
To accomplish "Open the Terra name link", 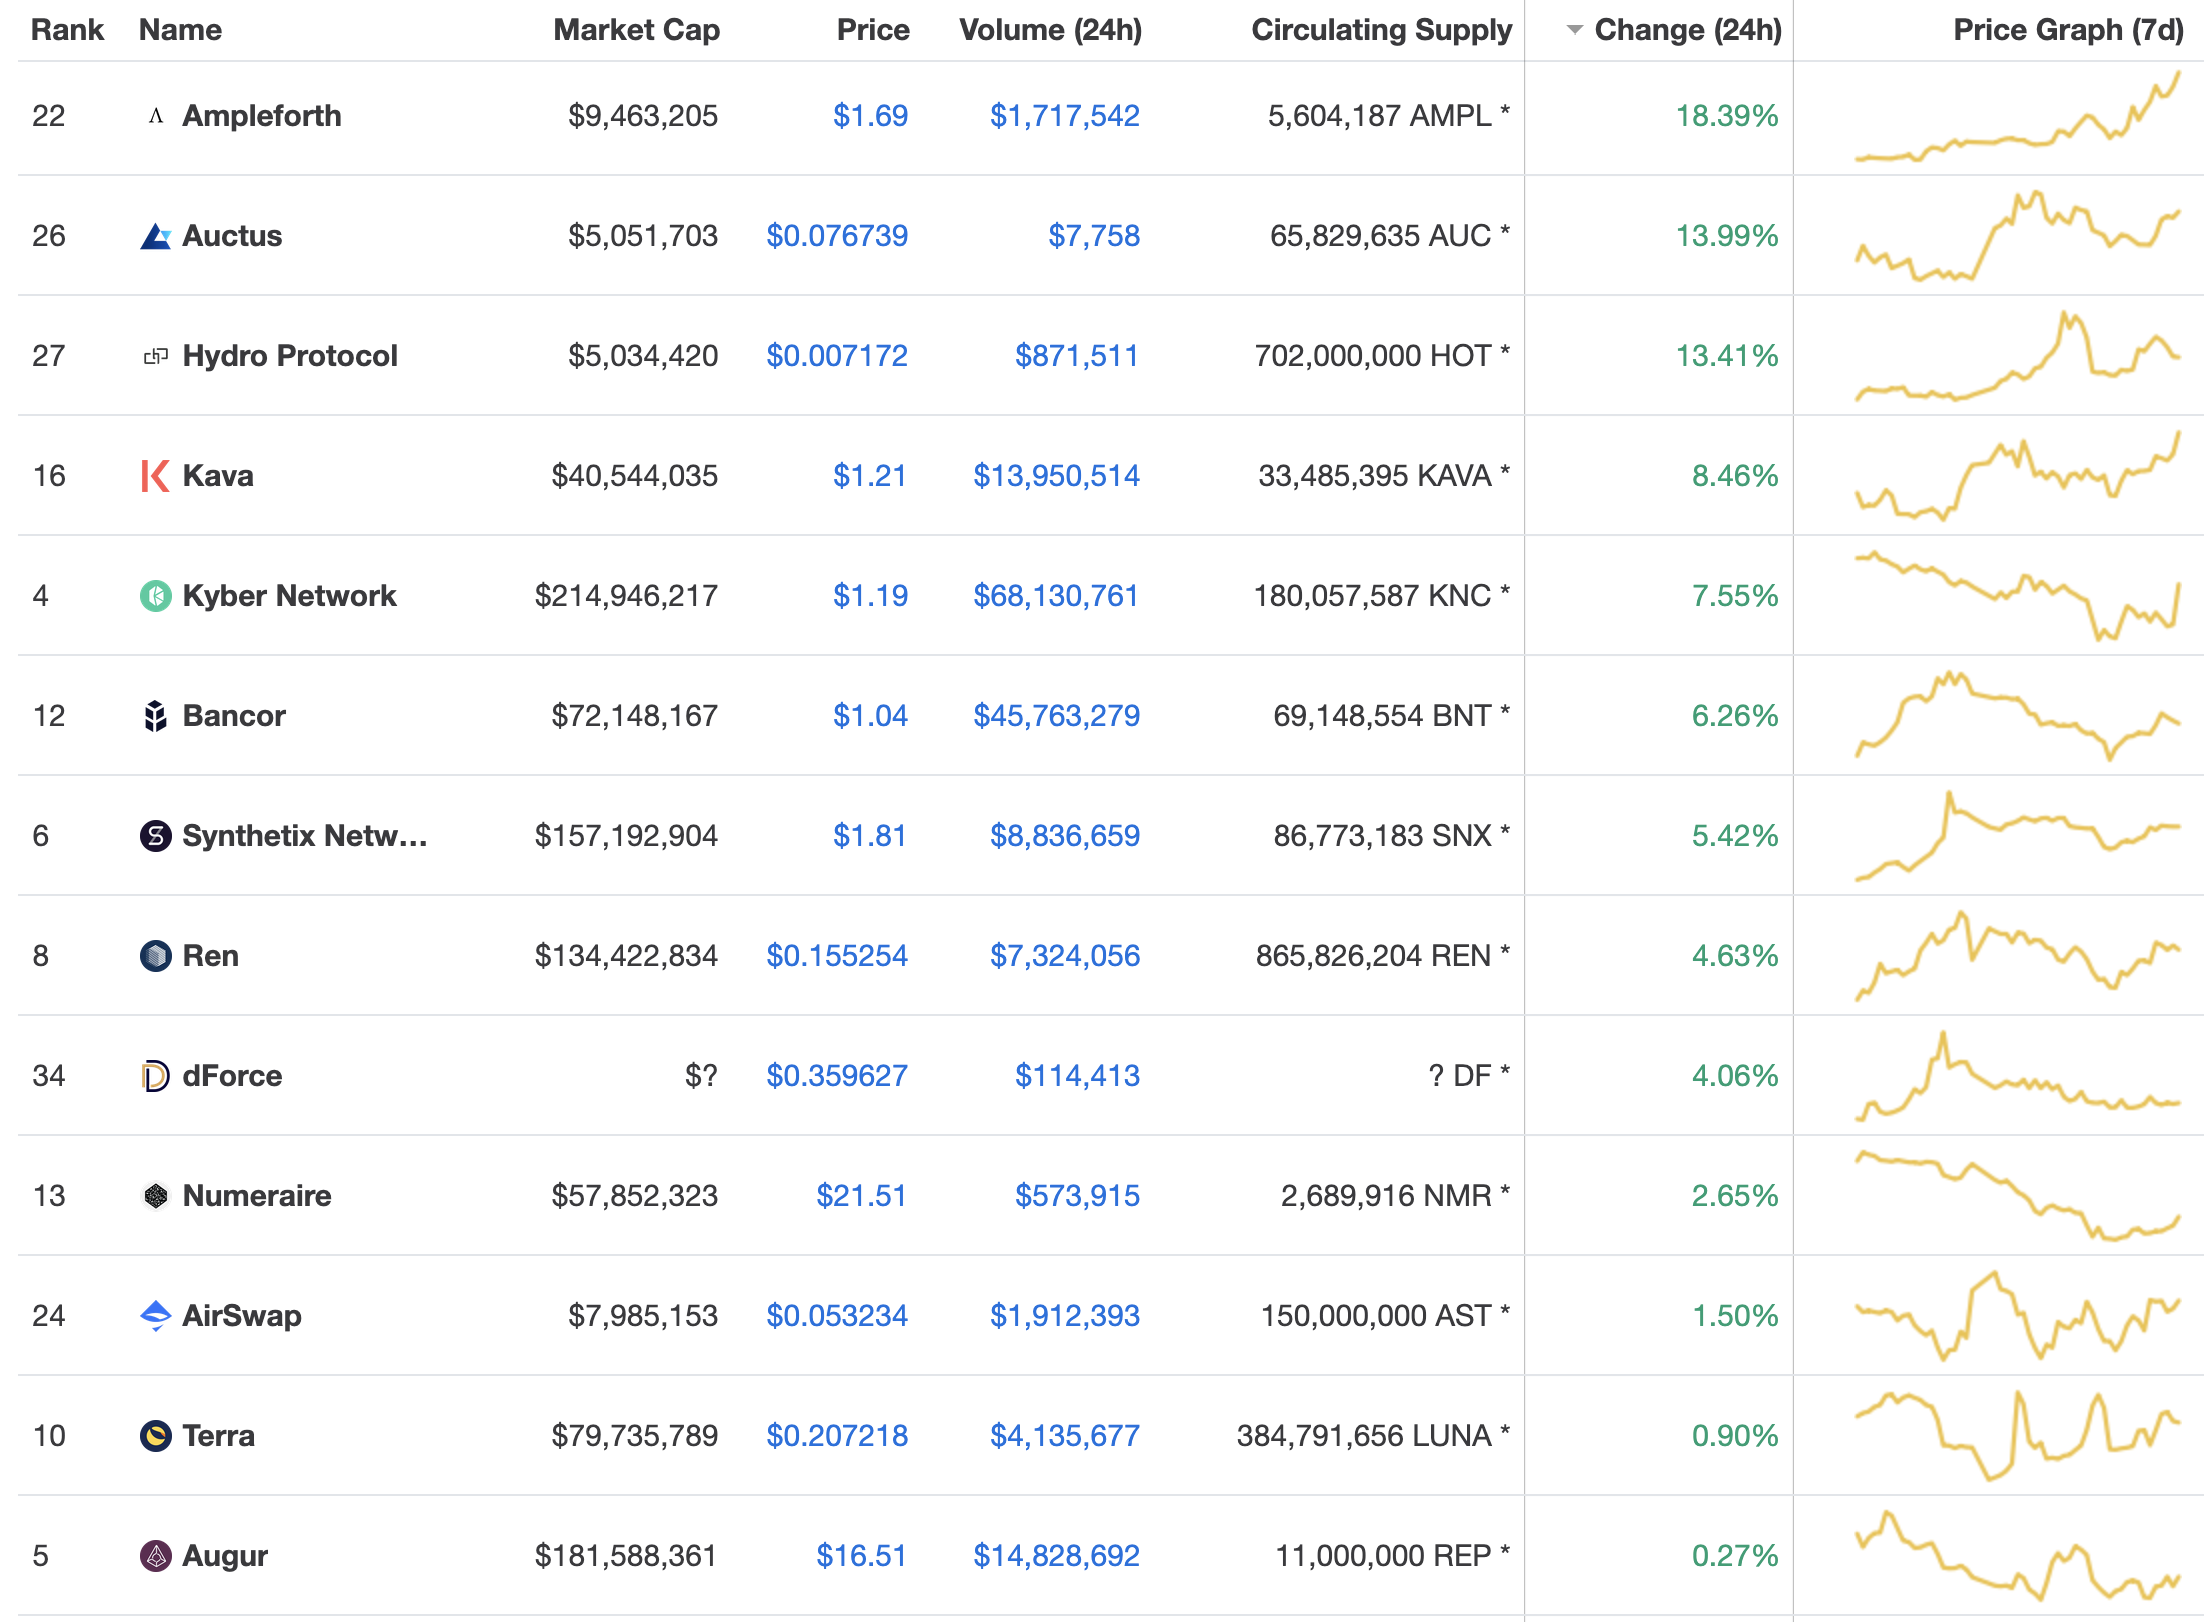I will [218, 1436].
